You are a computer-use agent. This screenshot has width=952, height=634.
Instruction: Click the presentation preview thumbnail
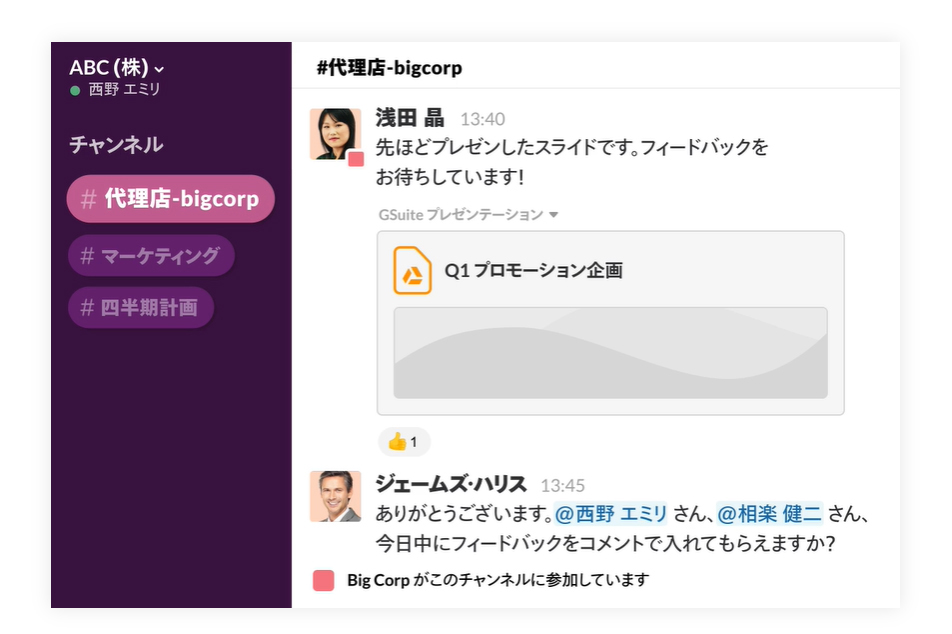[610, 353]
